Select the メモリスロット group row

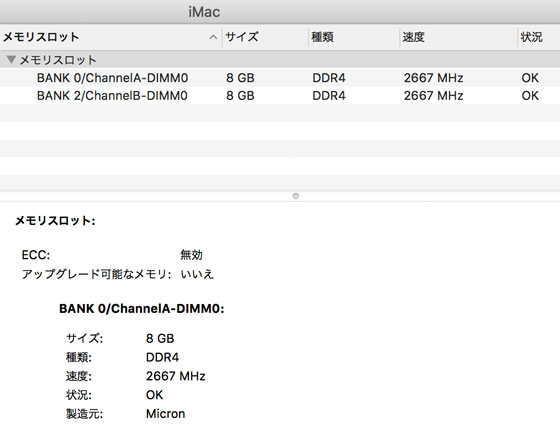(280, 60)
